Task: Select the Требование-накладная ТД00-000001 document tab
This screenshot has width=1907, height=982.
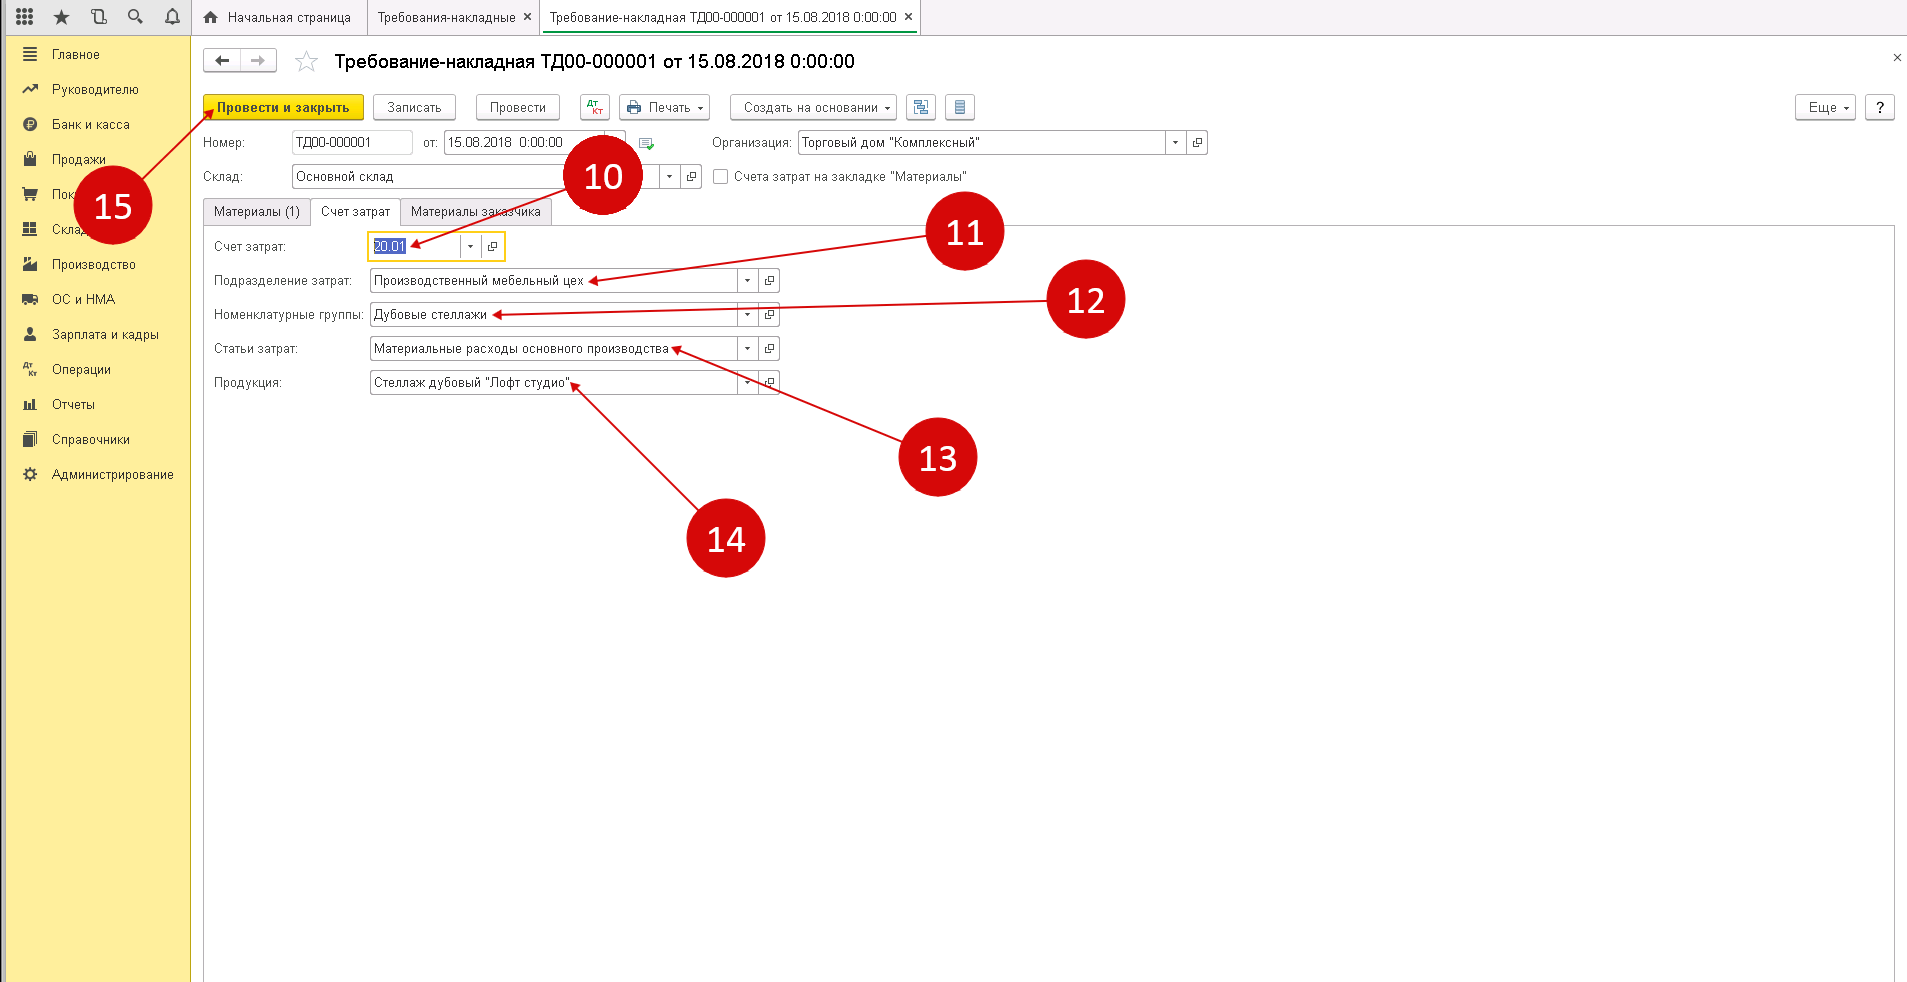Action: coord(722,17)
